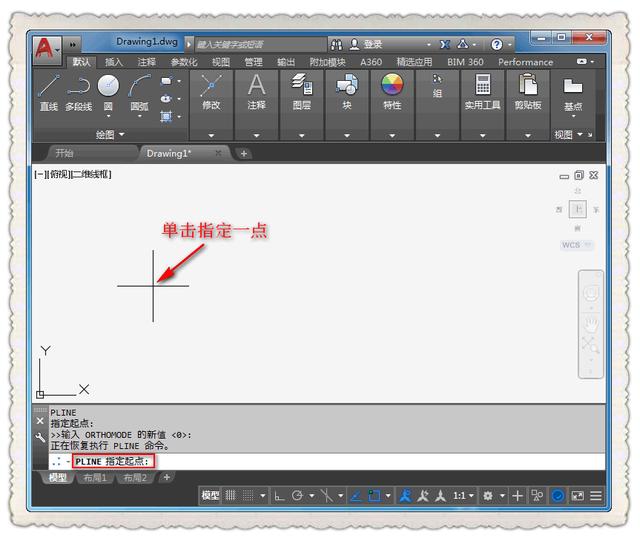Click the Pan hand icon on navigation bar
The width and height of the screenshot is (640, 544).
click(591, 323)
